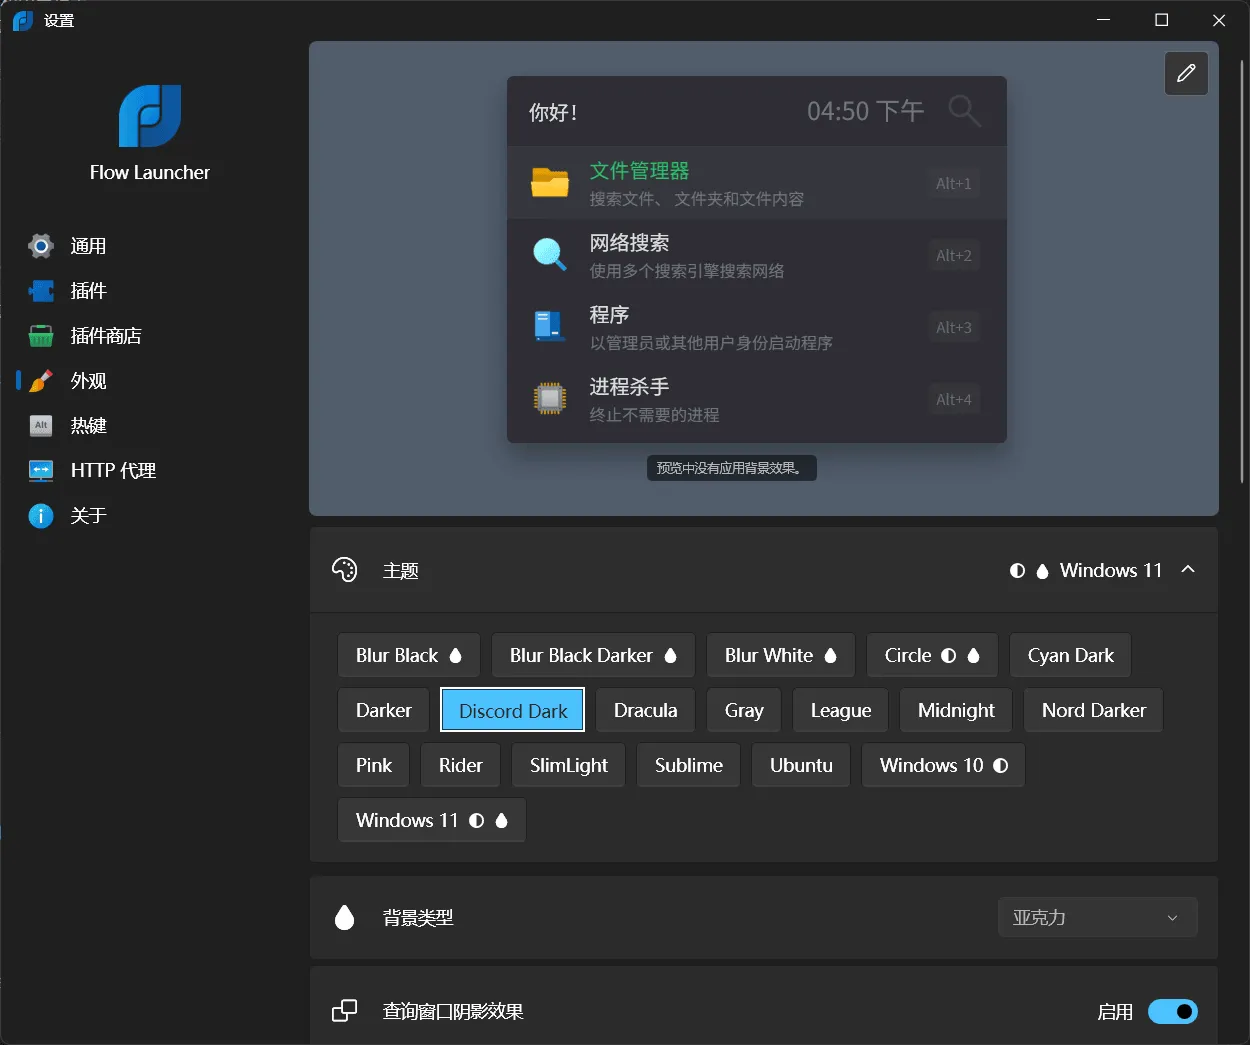This screenshot has width=1250, height=1045.
Task: Click the 程序 result title in preview
Action: pyautogui.click(x=609, y=315)
